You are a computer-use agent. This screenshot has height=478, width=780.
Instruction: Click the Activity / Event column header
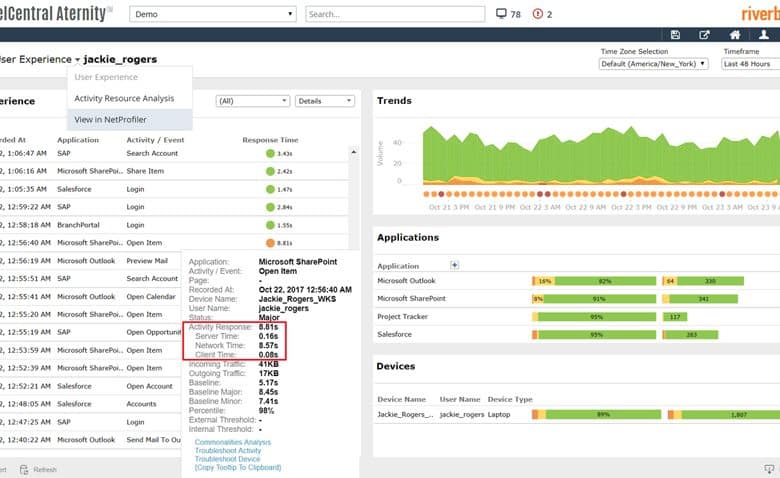pos(155,140)
